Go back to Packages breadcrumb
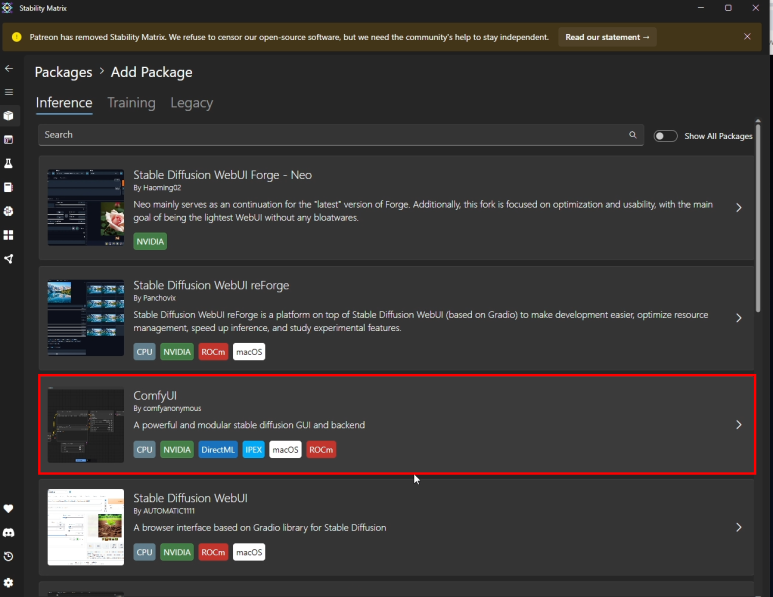The width and height of the screenshot is (773, 597). point(64,72)
